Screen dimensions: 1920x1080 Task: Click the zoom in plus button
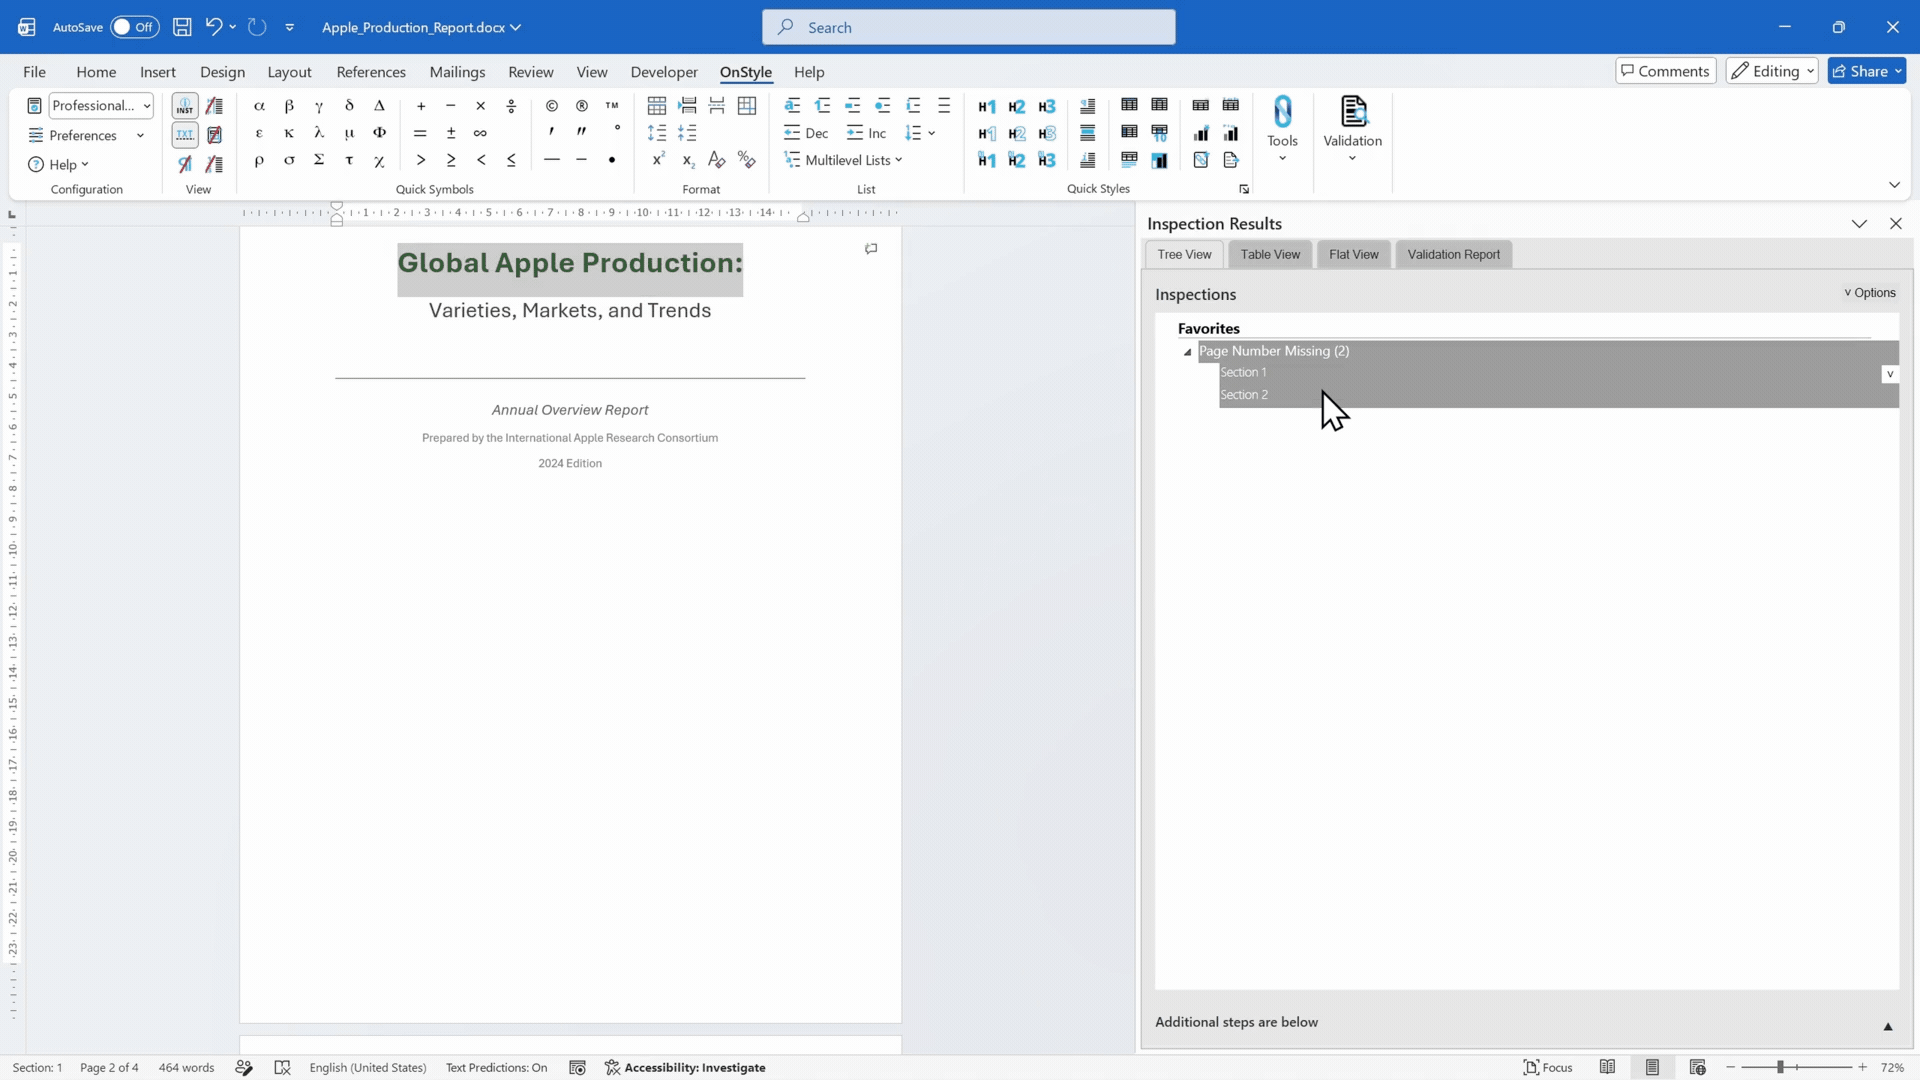(1862, 1067)
